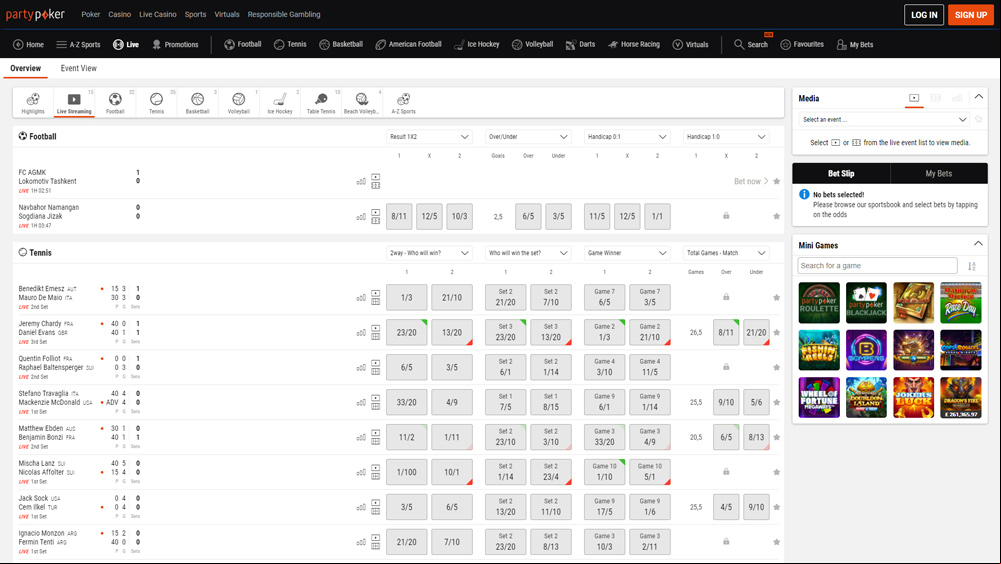Open Responsible Gambling in top menu
The image size is (1001, 564).
[x=284, y=14]
